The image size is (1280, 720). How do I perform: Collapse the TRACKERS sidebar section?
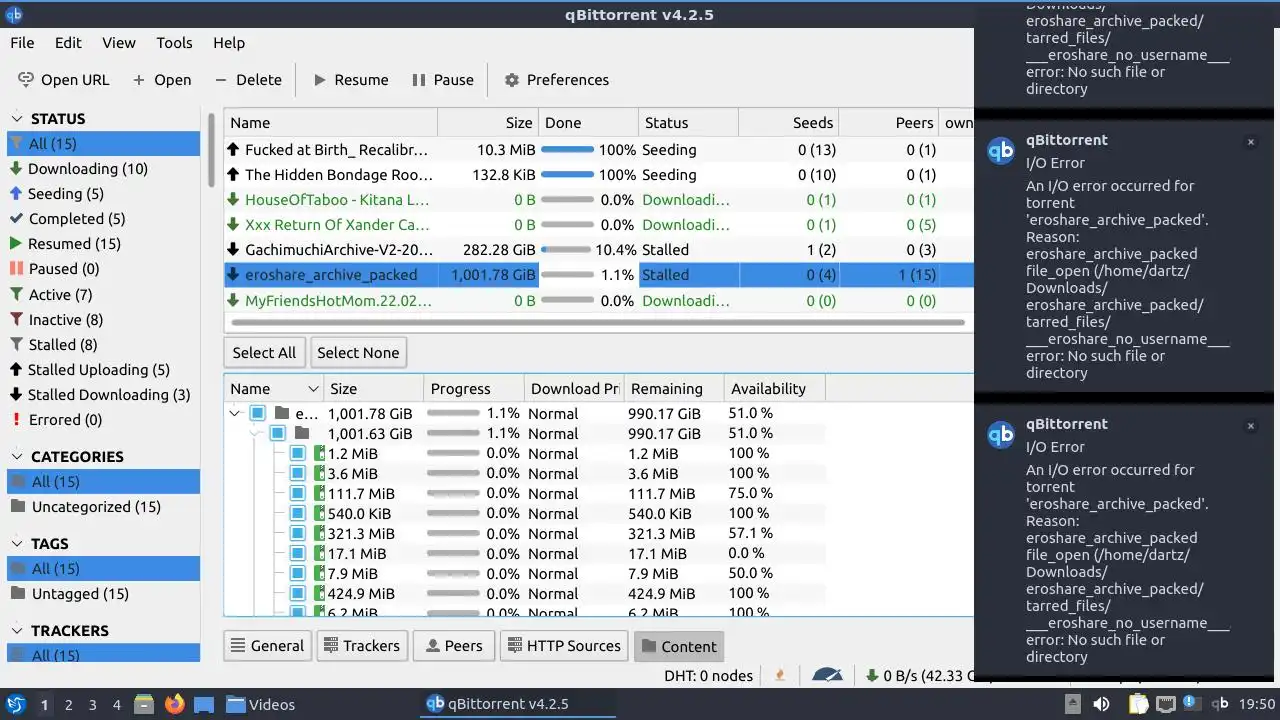17,630
